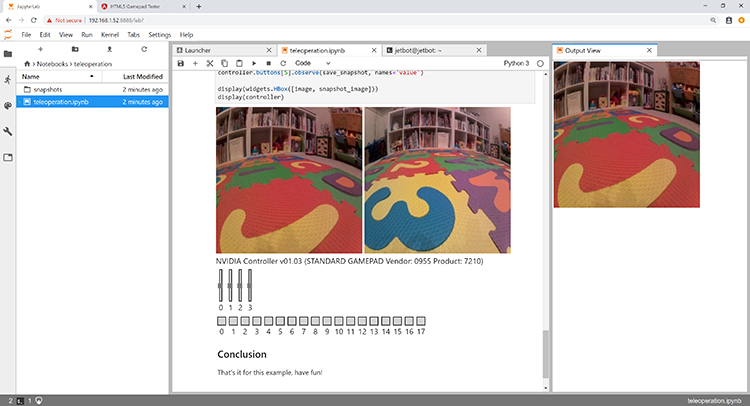
Task: Run the selected cell
Action: coord(254,63)
